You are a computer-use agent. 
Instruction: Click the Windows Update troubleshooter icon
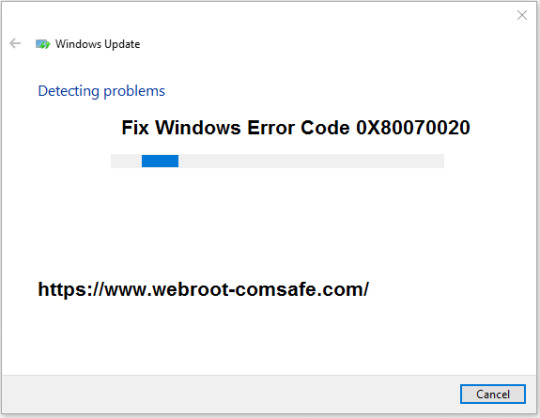pos(43,44)
